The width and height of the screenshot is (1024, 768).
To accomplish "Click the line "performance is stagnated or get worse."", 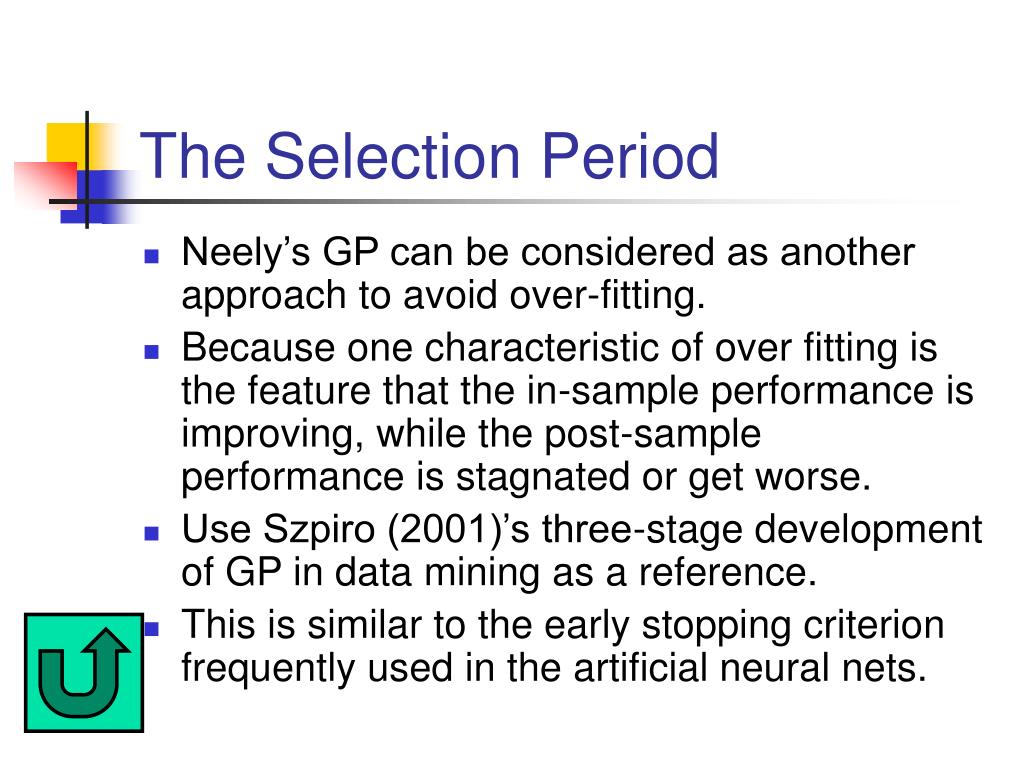I will [526, 478].
